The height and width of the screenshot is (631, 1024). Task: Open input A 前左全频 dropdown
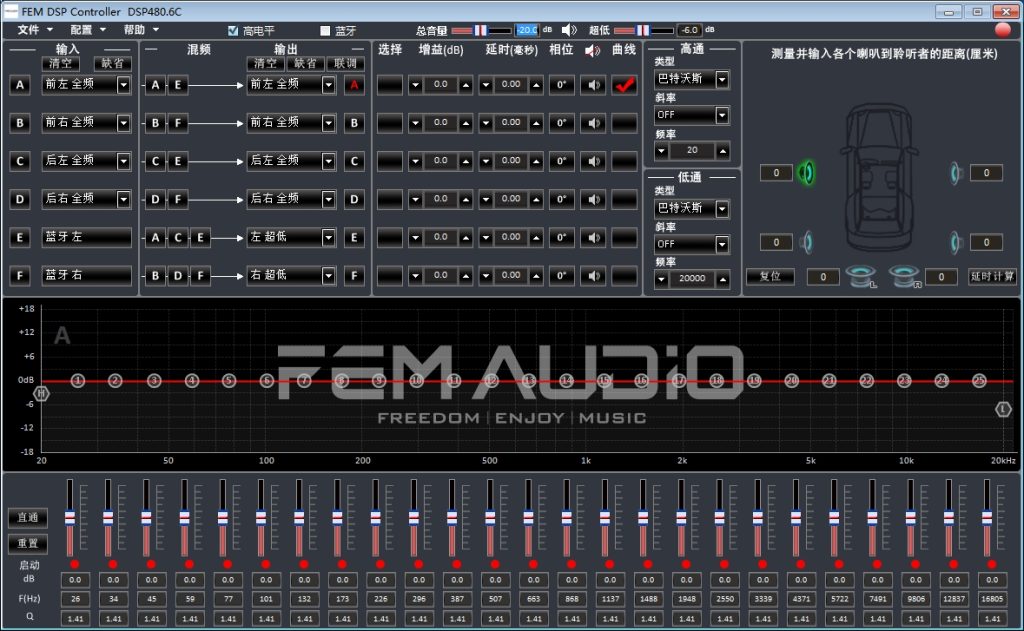123,85
